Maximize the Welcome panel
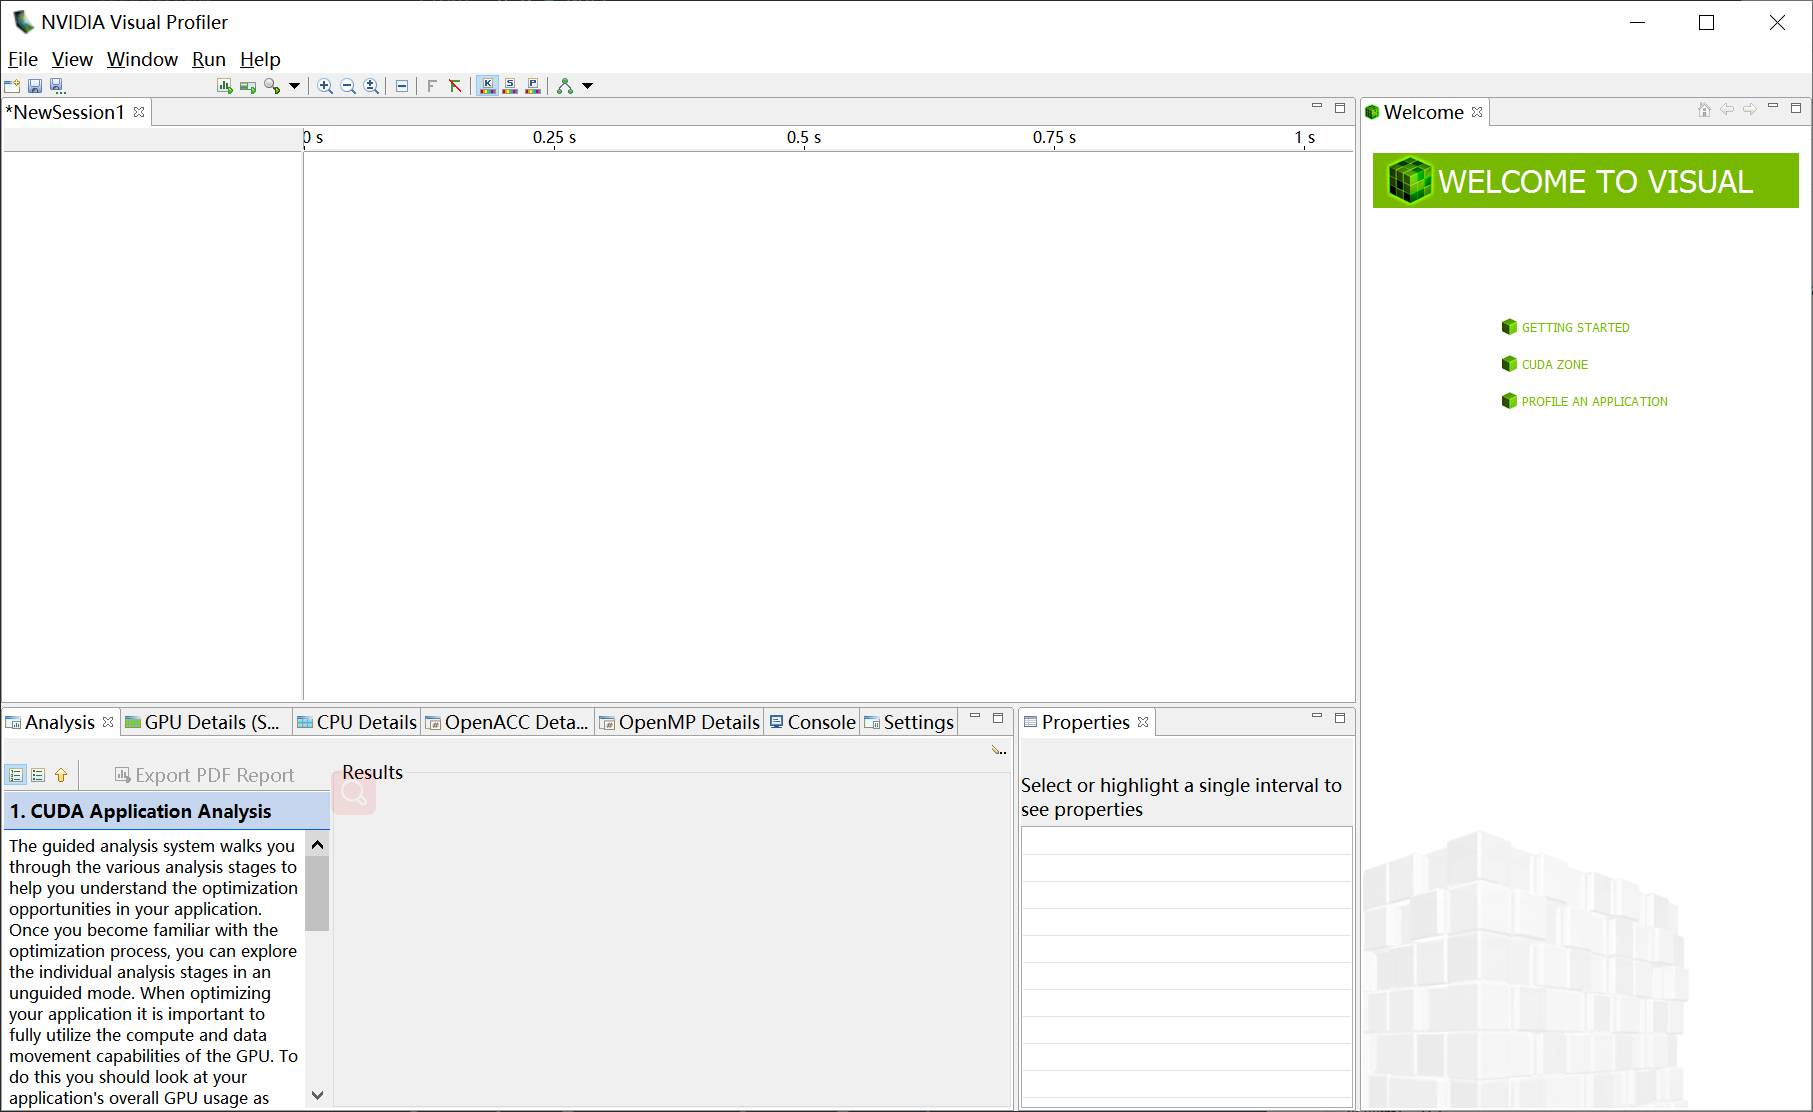The image size is (1813, 1112). [1796, 108]
